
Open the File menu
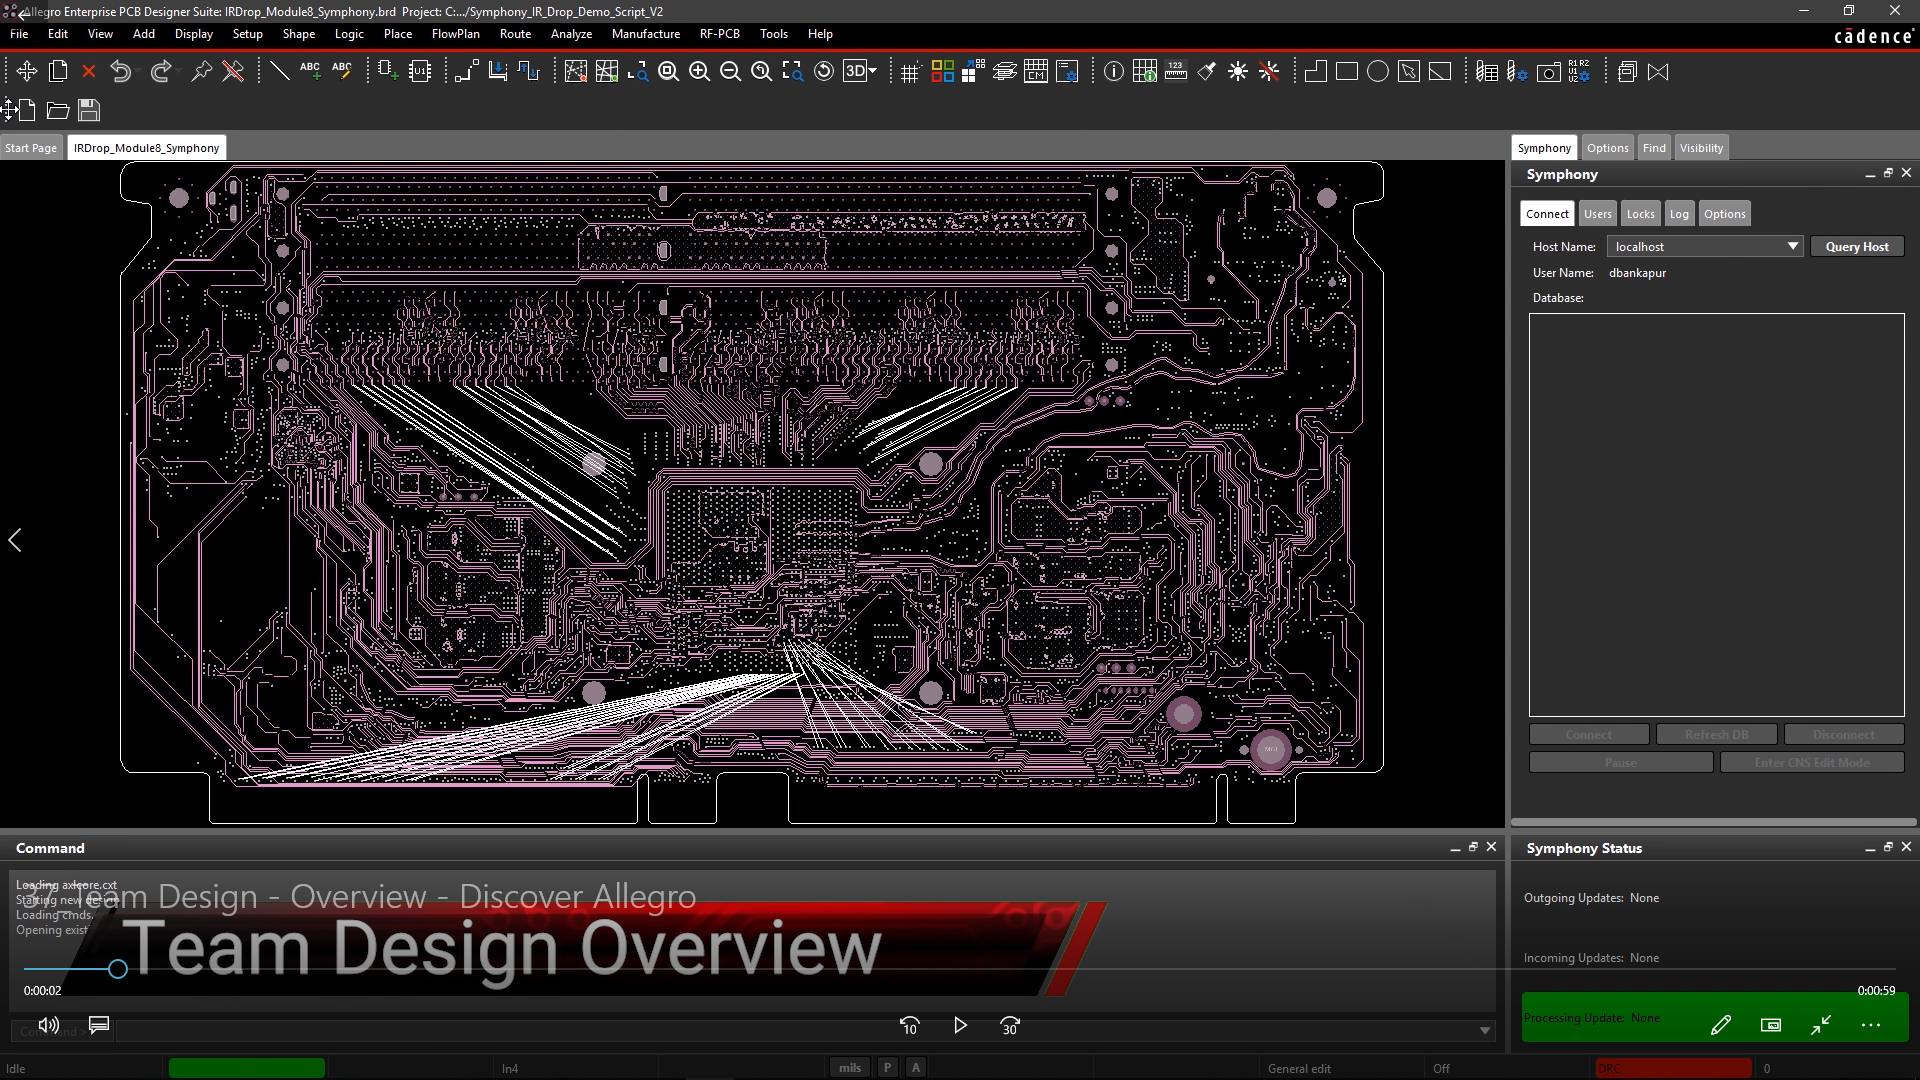(x=19, y=33)
